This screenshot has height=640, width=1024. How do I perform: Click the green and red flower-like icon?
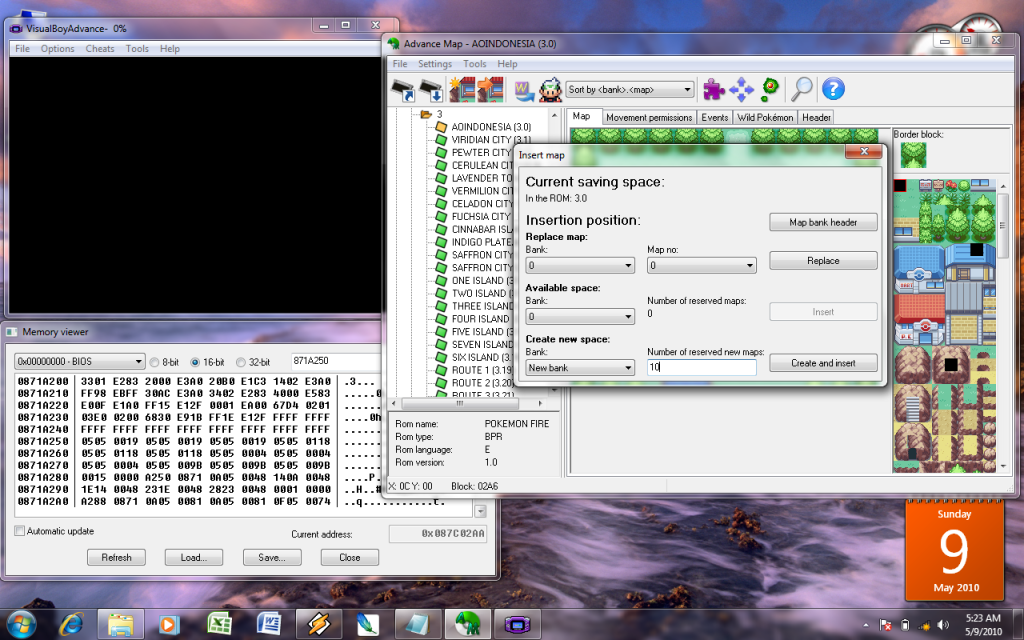click(770, 89)
